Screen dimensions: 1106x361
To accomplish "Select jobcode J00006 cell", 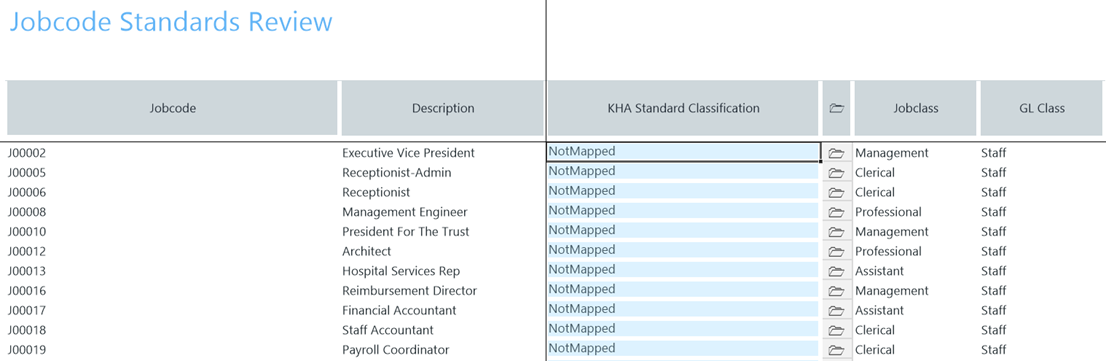I will click(27, 192).
